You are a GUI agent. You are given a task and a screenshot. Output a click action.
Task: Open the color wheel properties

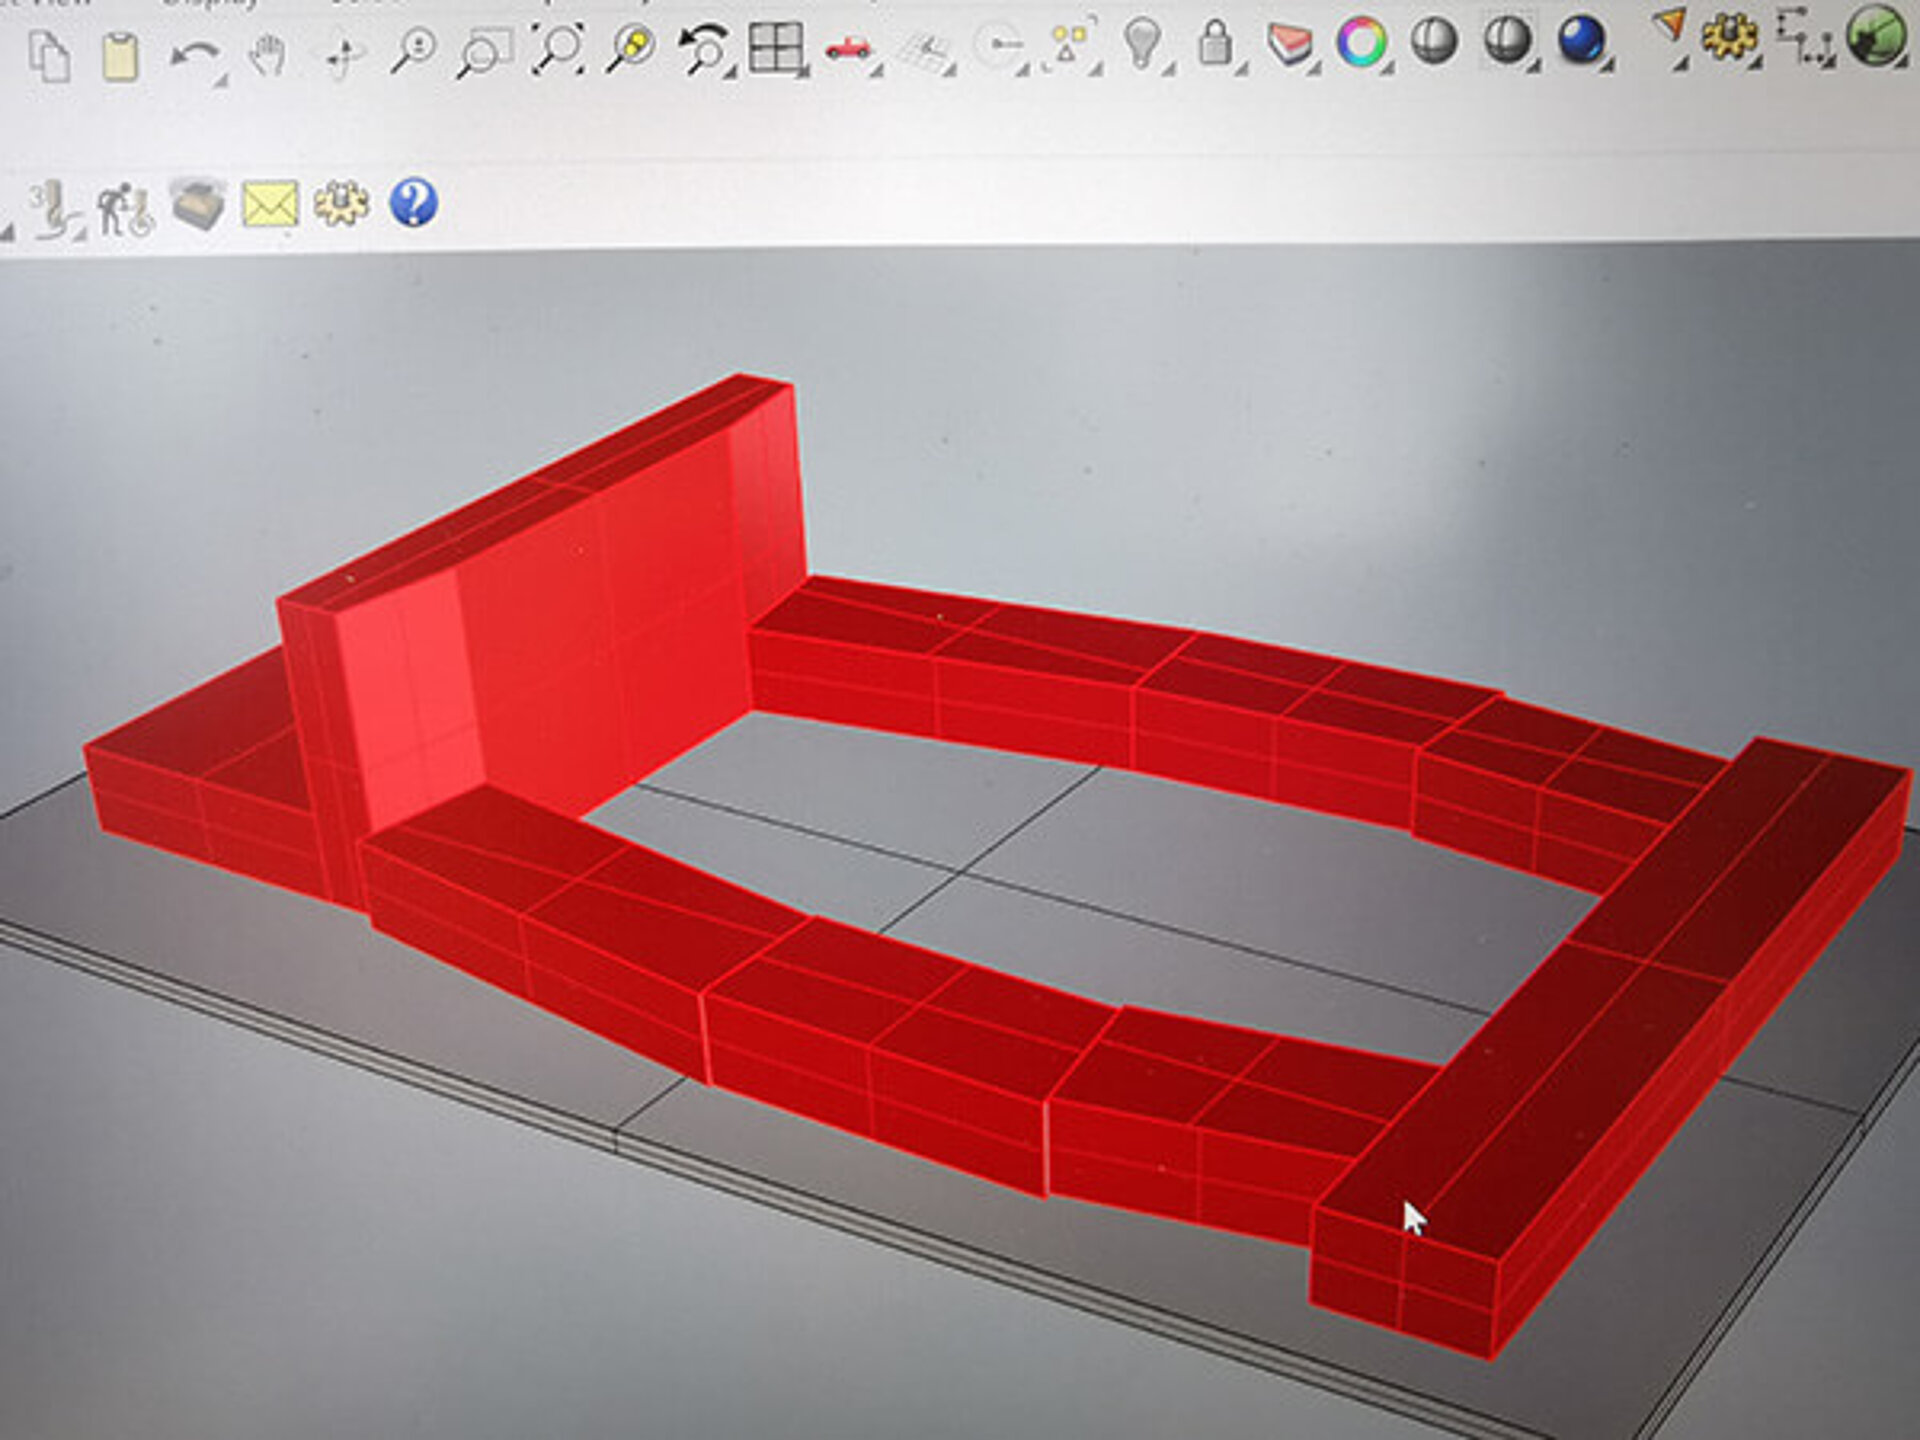[x=1362, y=42]
